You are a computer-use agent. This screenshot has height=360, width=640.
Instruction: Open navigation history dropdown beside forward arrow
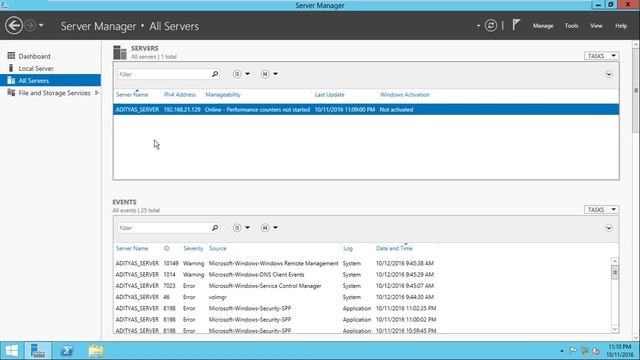[x=41, y=26]
